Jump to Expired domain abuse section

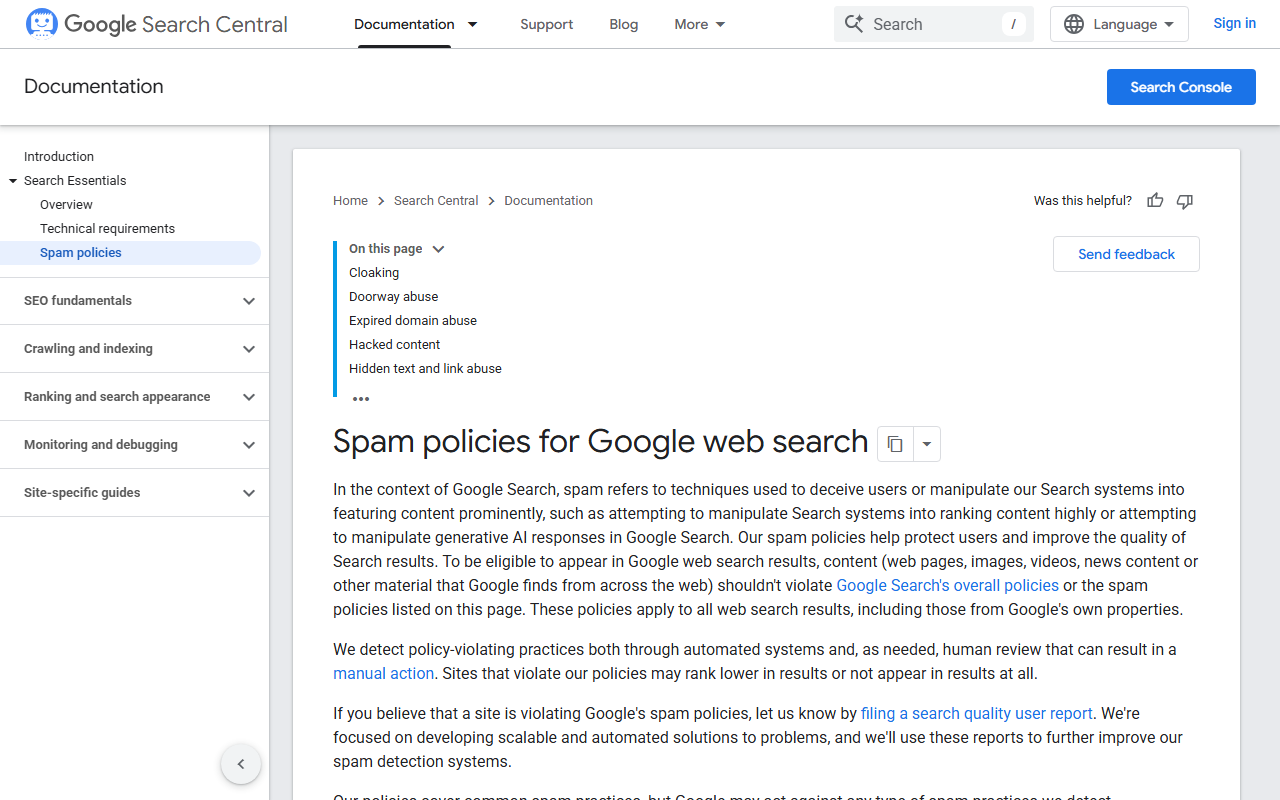coord(413,321)
